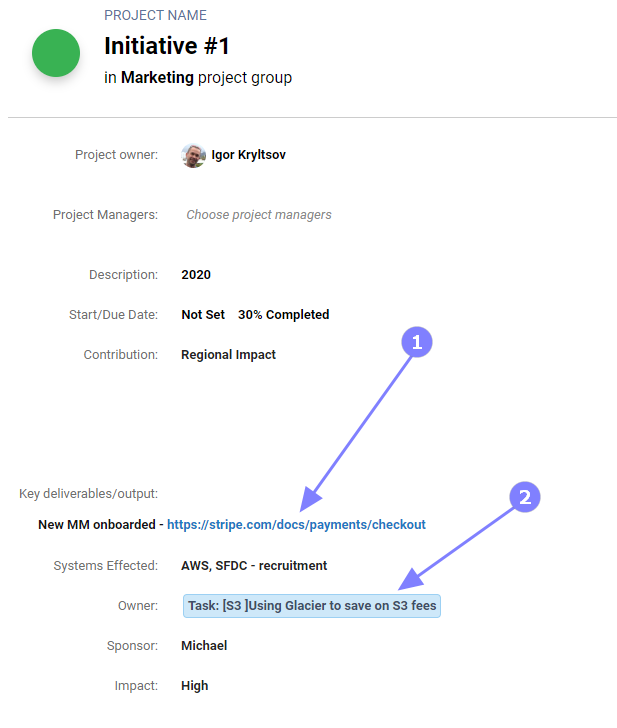The image size is (617, 728).
Task: Click annotation marker number 1
Action: [x=417, y=342]
